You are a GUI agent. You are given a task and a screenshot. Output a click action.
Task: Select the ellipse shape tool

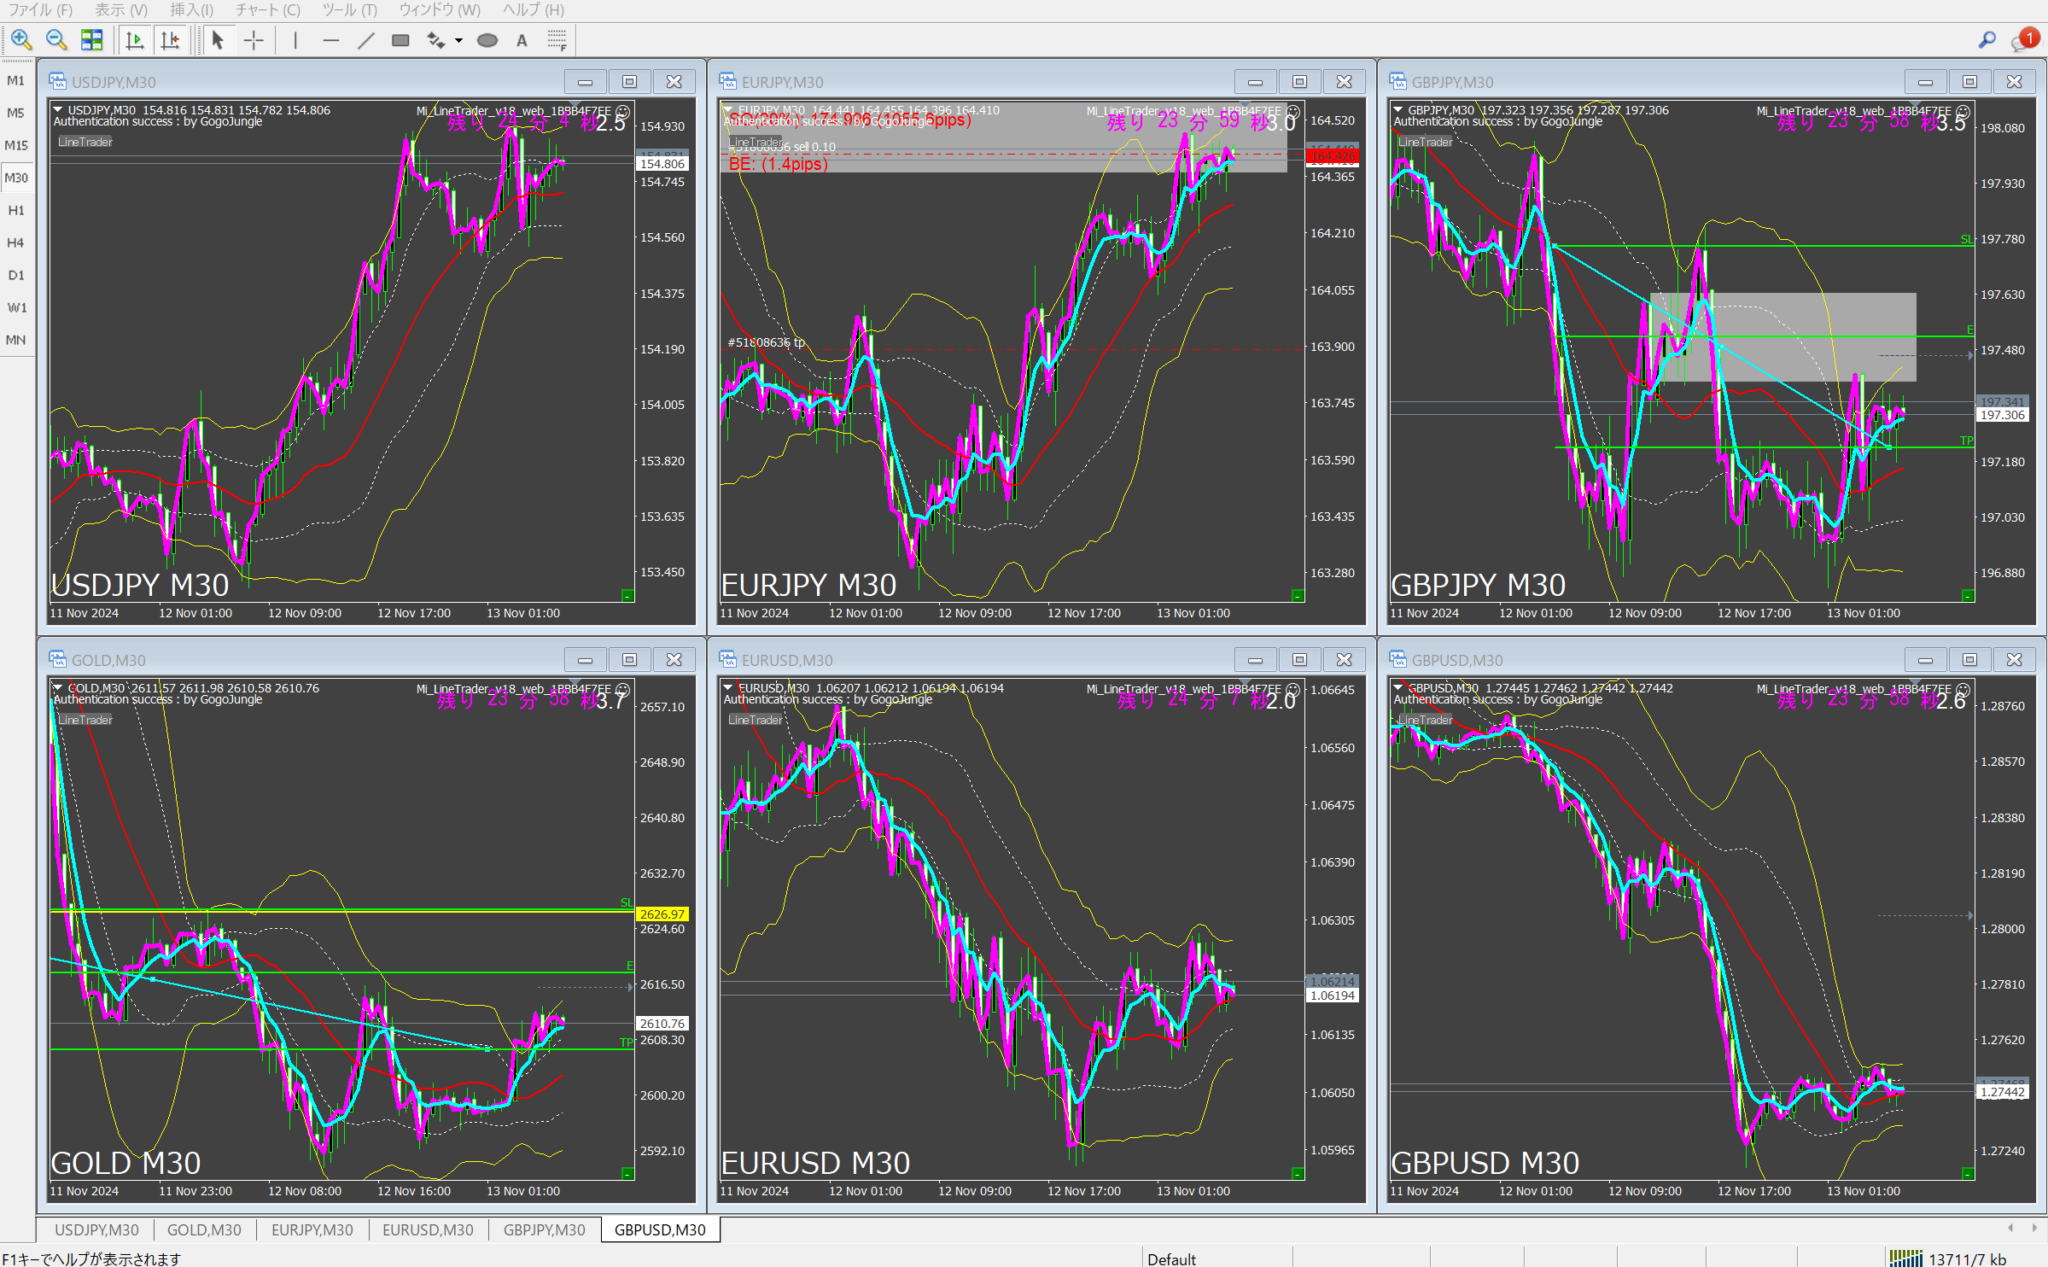[x=487, y=40]
